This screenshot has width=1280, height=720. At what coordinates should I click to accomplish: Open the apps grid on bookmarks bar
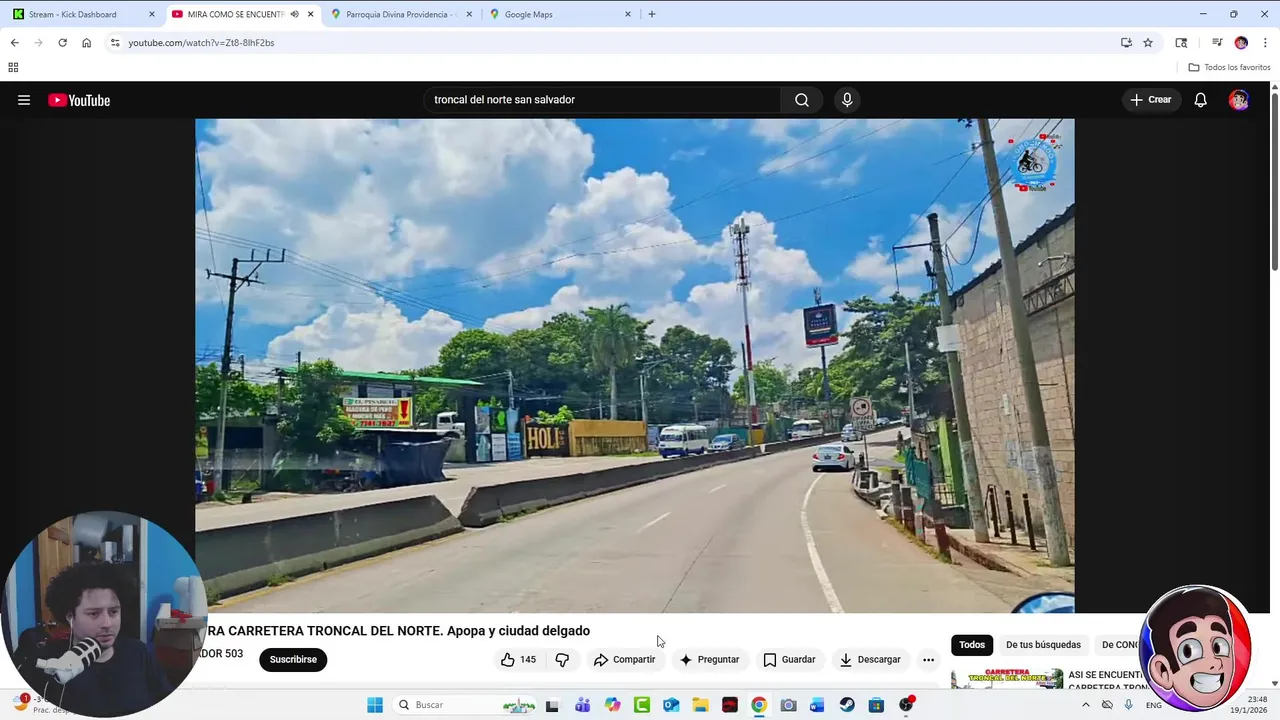coord(13,67)
